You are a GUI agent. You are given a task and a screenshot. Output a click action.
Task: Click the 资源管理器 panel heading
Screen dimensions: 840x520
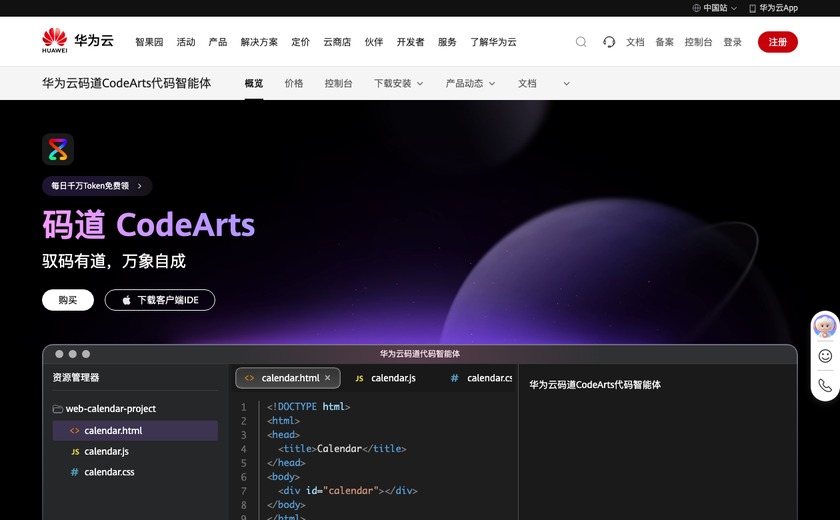(x=76, y=378)
